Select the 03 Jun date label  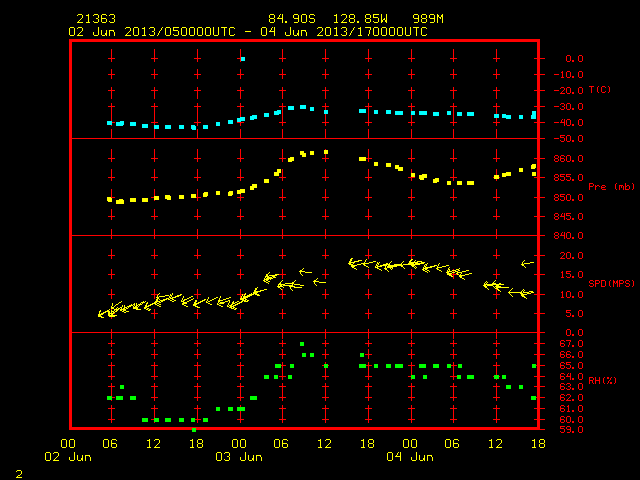point(239,457)
